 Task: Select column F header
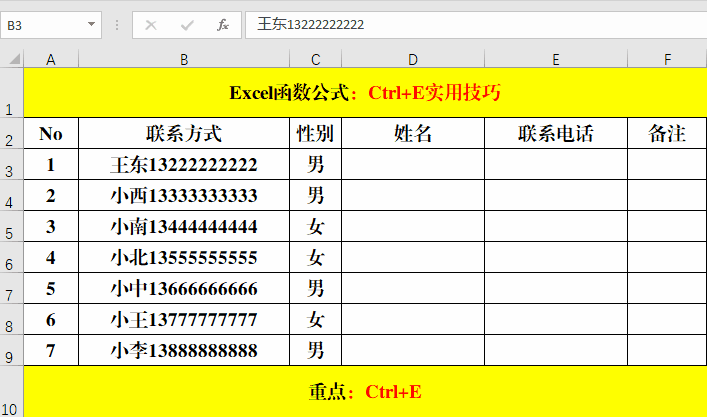(667, 59)
